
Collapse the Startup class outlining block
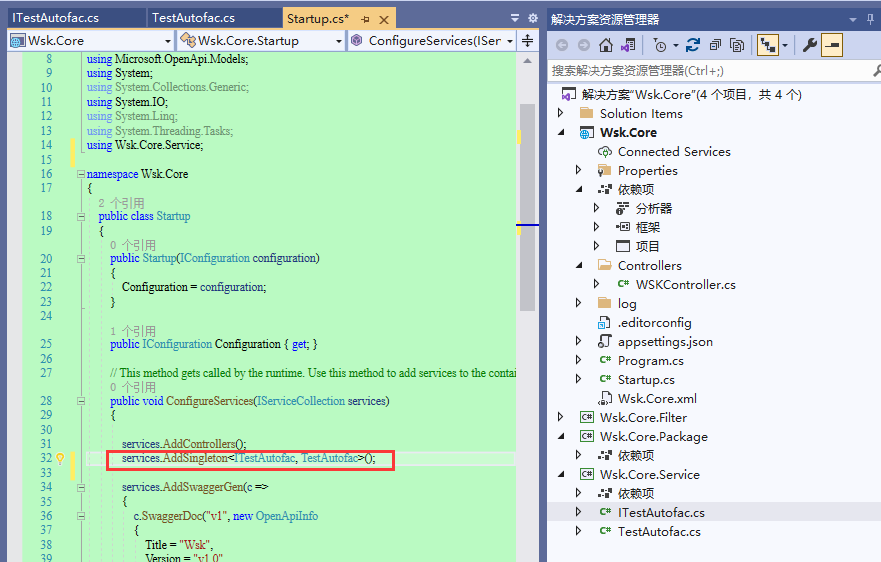[x=81, y=216]
